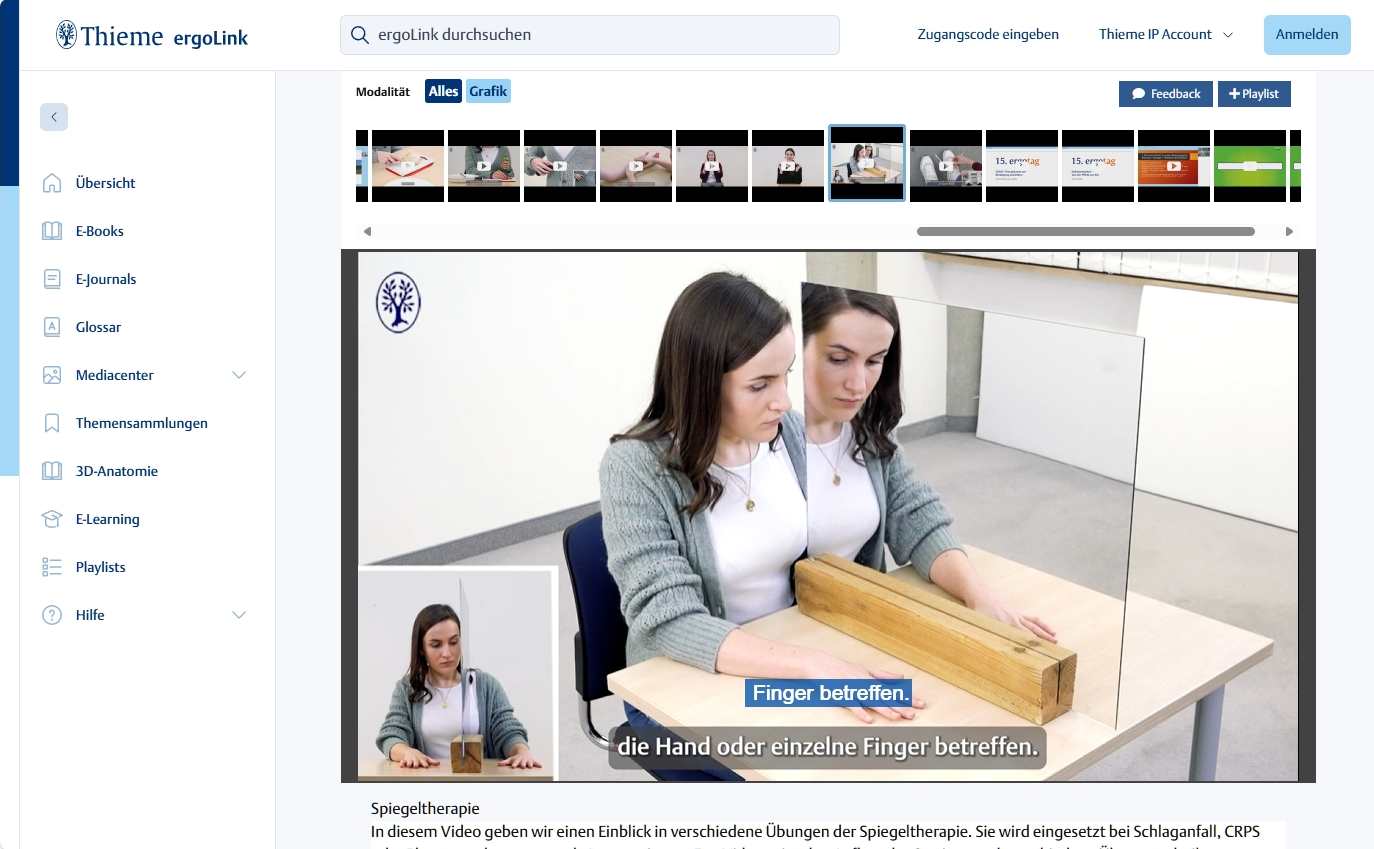The image size is (1374, 849).
Task: Open E-Books via book icon
Action: [x=52, y=231]
